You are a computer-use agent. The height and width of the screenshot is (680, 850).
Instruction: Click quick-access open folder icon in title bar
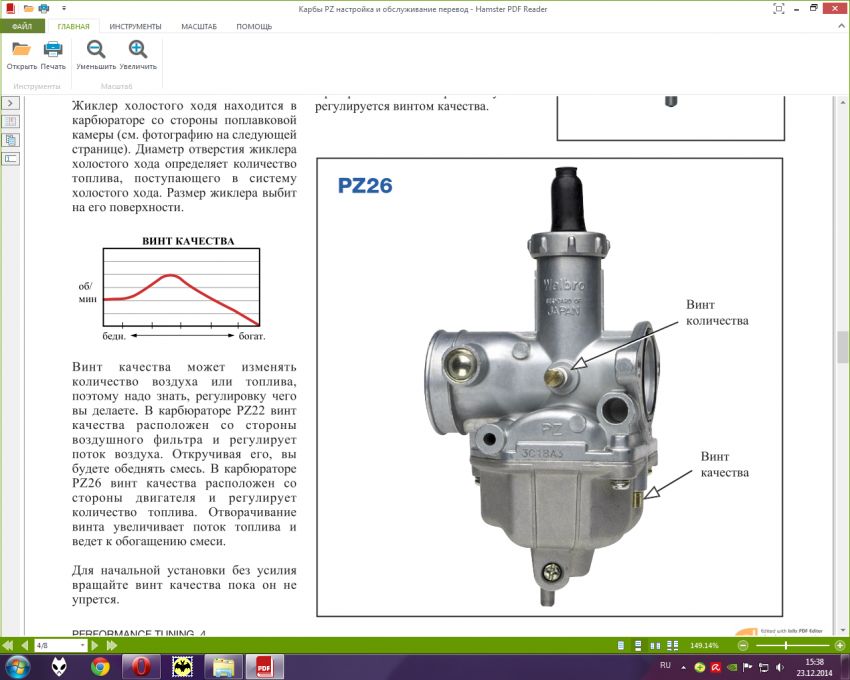tap(29, 9)
